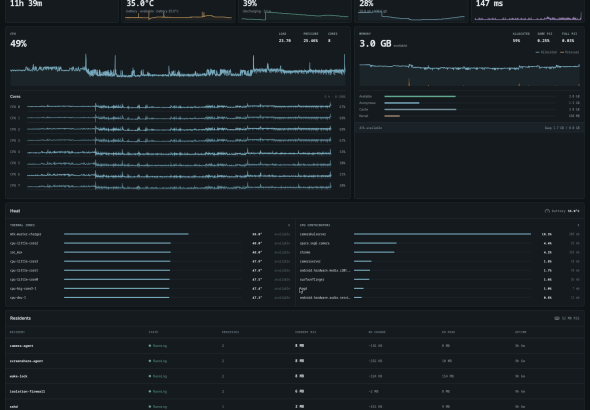Click the cameraserver contributor bar
The width and height of the screenshot is (590, 410).
coord(363,261)
